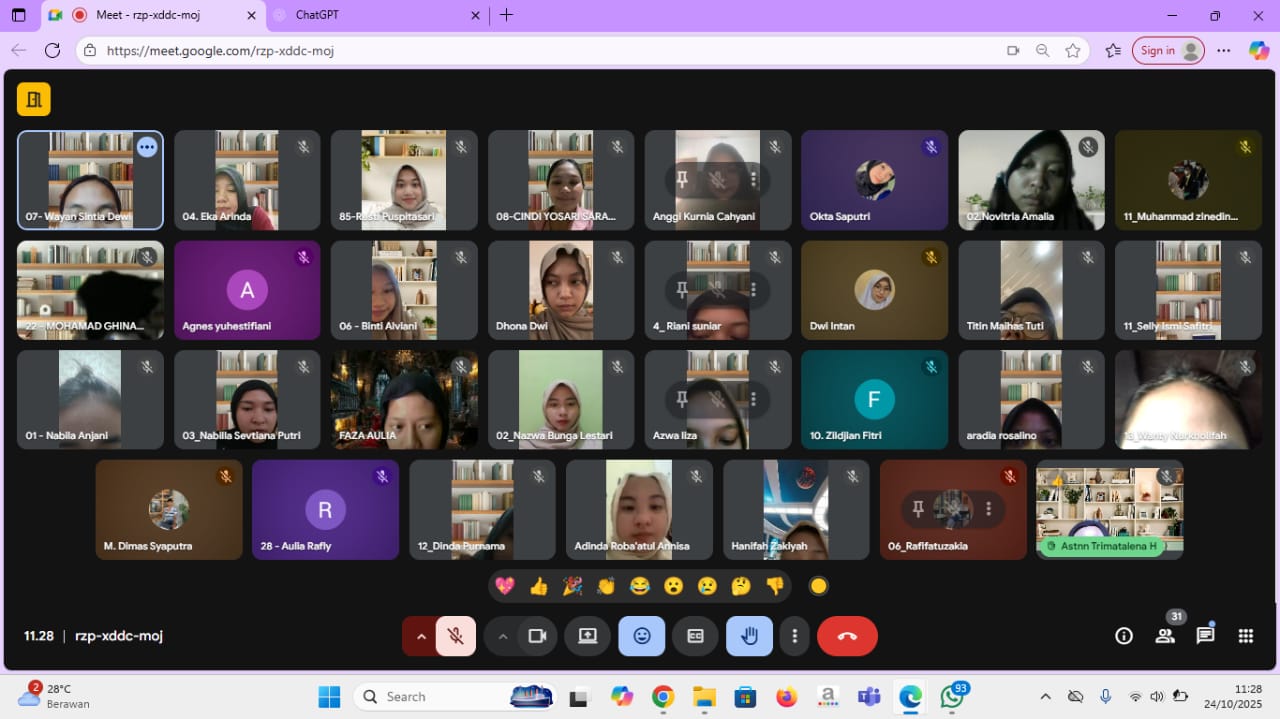1280x719 pixels.
Task: Open the meeting details info icon
Action: pyautogui.click(x=1124, y=636)
